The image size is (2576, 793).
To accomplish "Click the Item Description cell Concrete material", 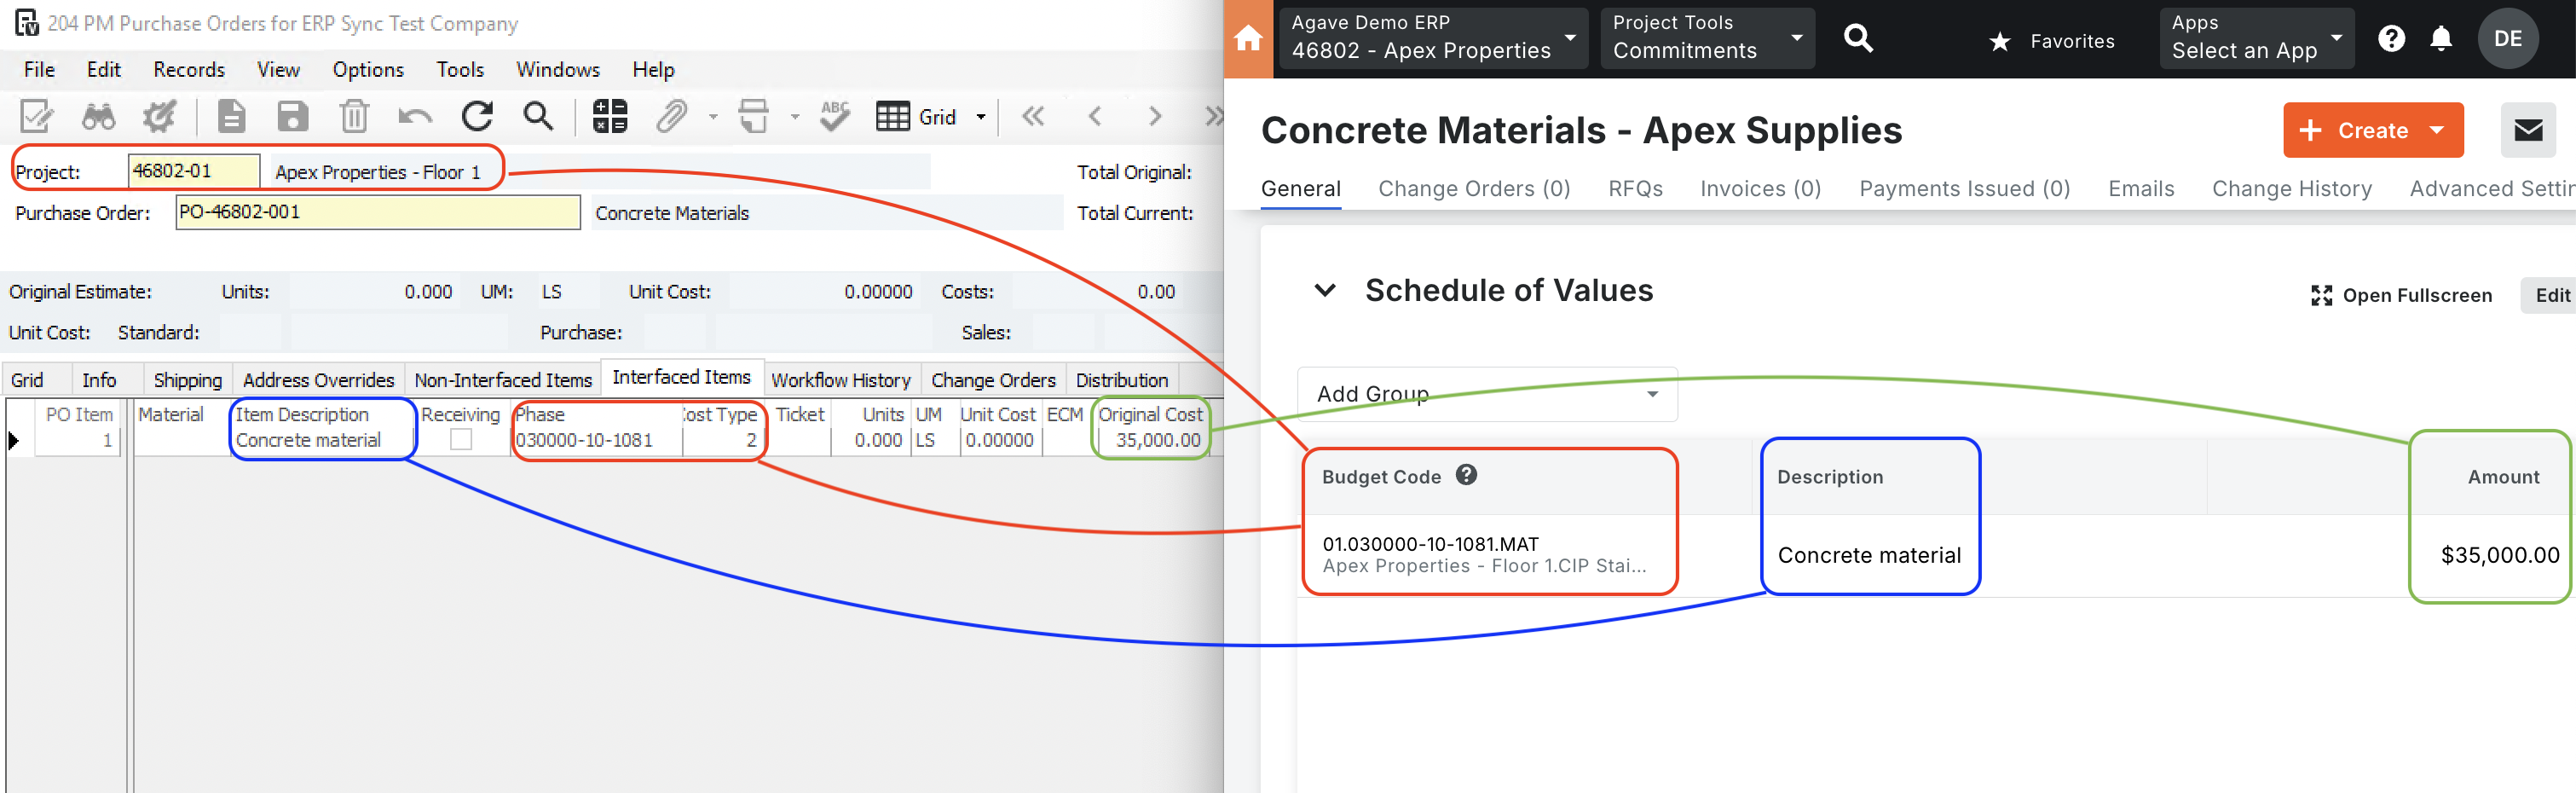I will click(x=322, y=440).
